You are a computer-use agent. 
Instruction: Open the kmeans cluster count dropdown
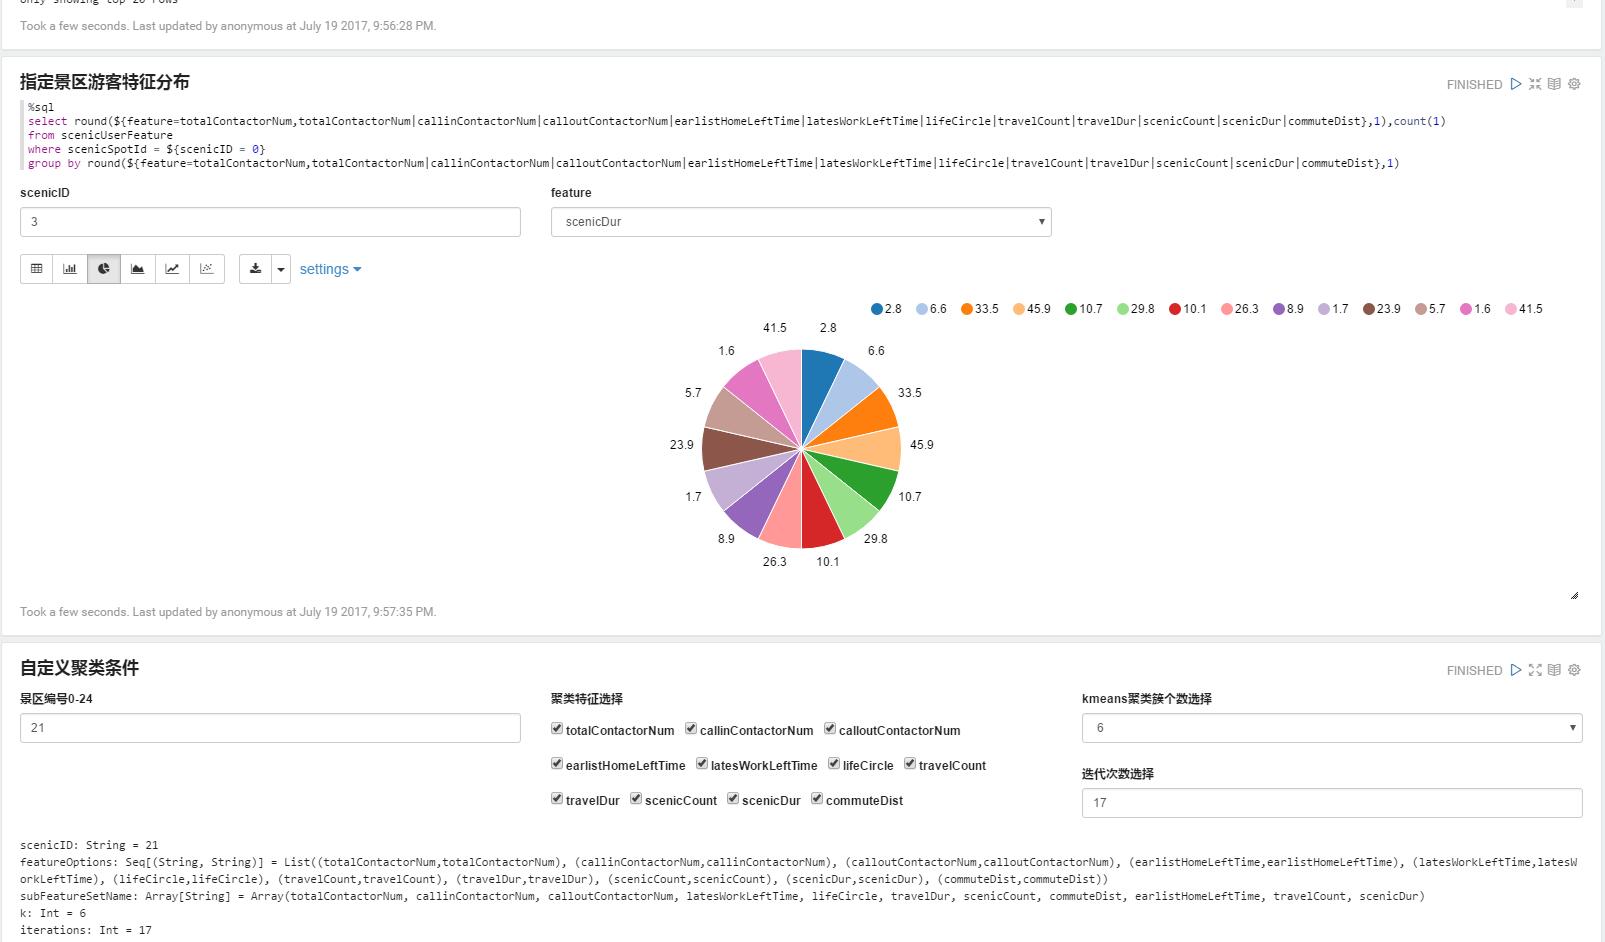pos(1331,728)
